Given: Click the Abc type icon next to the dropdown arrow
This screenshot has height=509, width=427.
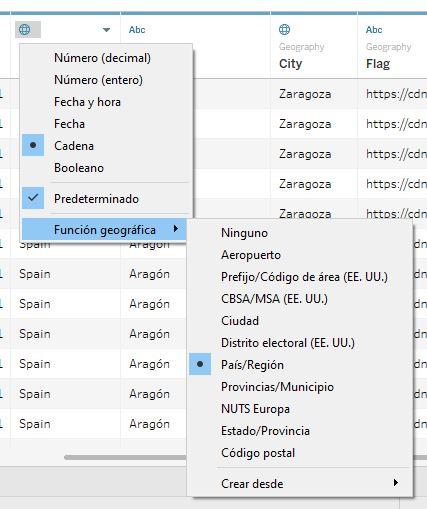Looking at the screenshot, I should 137,30.
